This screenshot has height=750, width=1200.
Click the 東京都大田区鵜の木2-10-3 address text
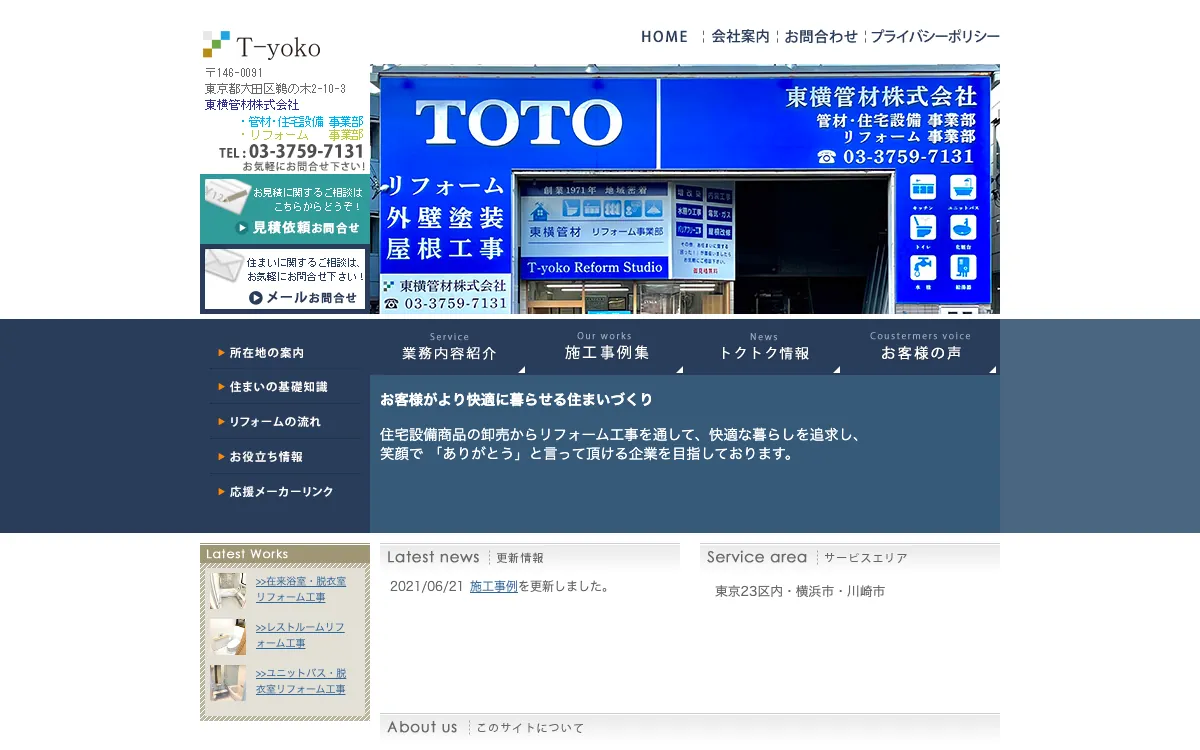click(276, 89)
